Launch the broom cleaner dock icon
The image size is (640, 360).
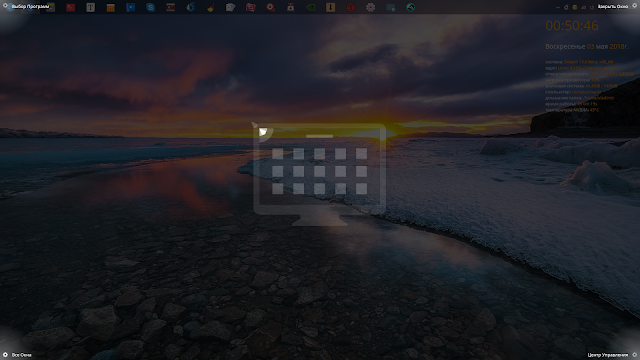coord(211,7)
